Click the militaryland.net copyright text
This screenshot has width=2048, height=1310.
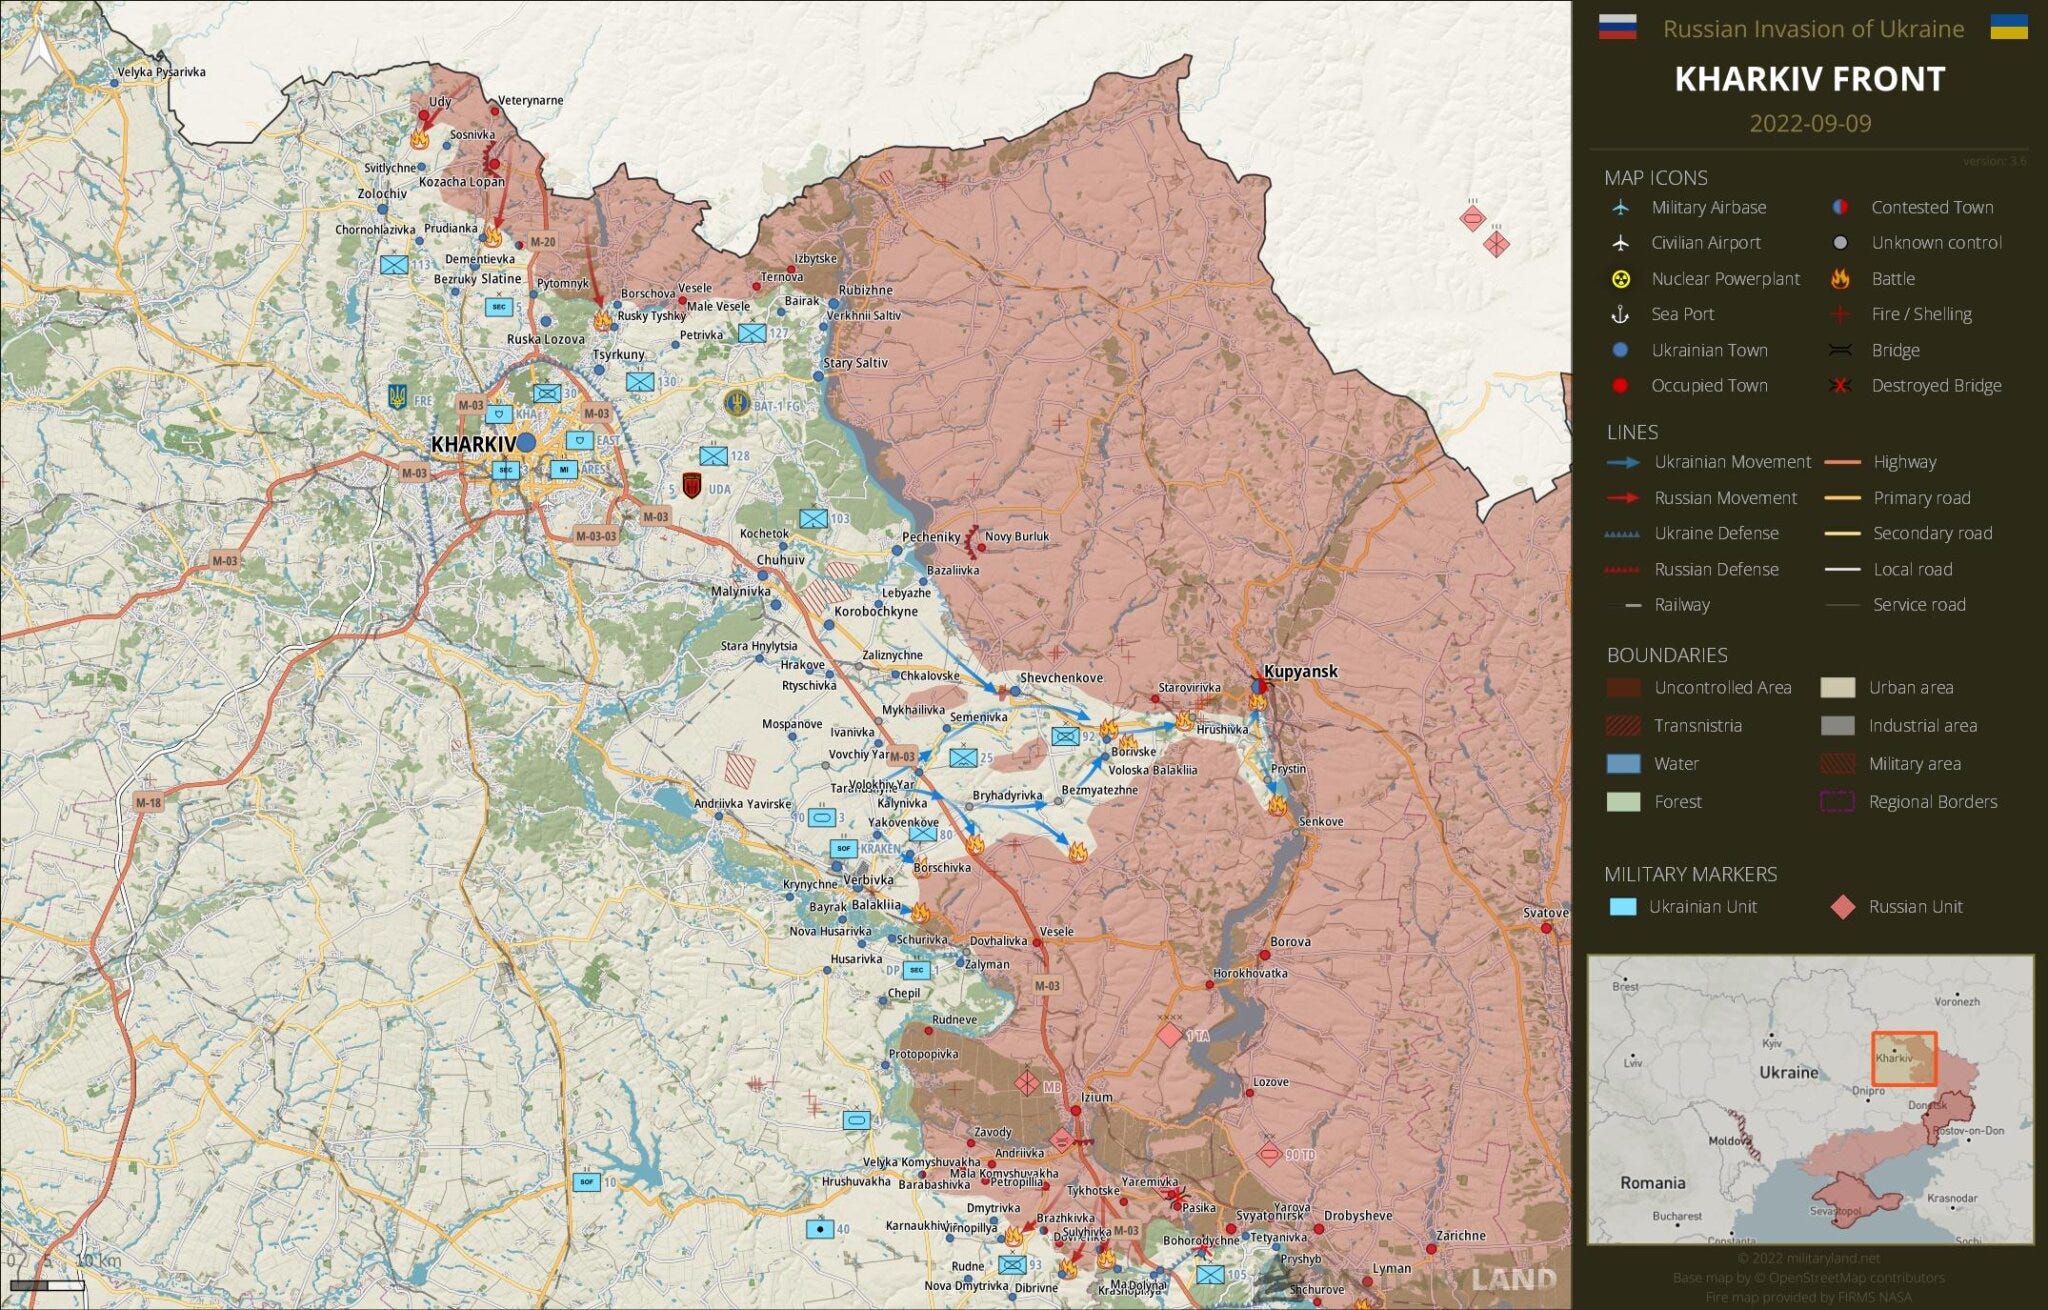pyautogui.click(x=1809, y=1258)
